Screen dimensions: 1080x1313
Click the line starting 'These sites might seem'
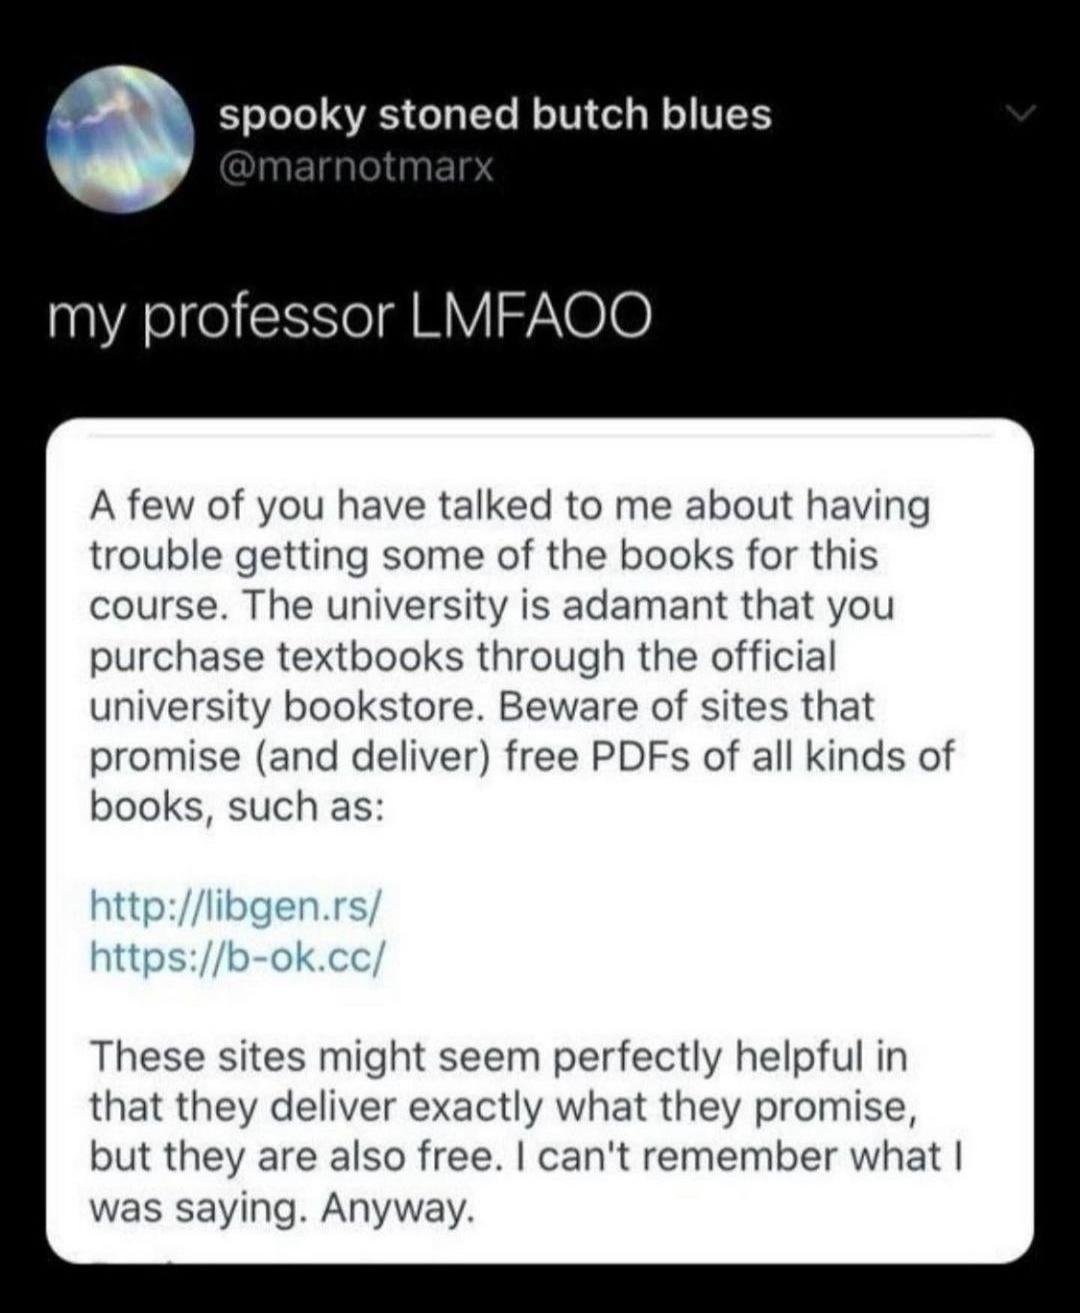[498, 1057]
